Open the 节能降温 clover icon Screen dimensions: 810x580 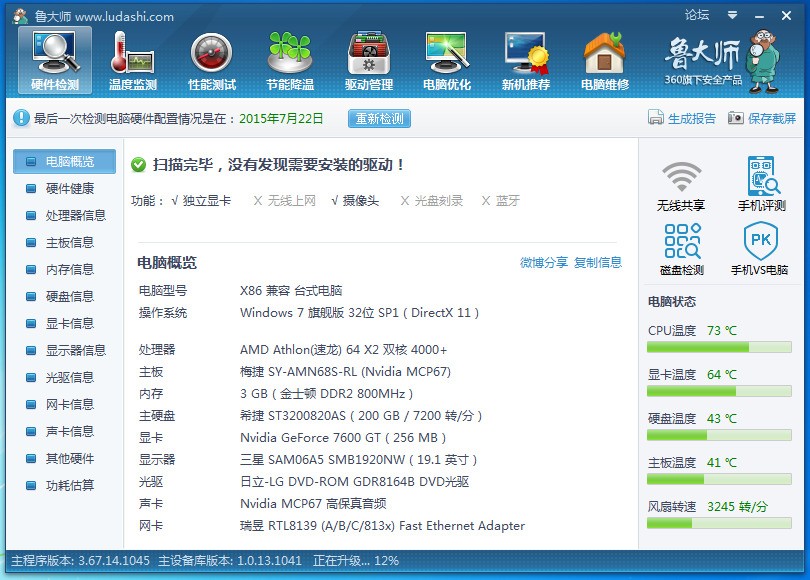(x=290, y=60)
